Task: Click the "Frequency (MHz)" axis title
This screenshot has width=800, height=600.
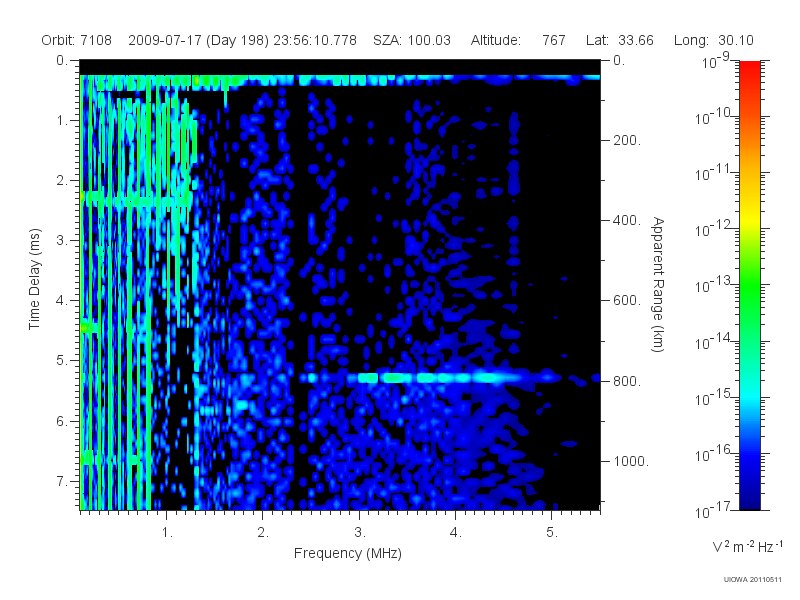Action: pos(348,553)
